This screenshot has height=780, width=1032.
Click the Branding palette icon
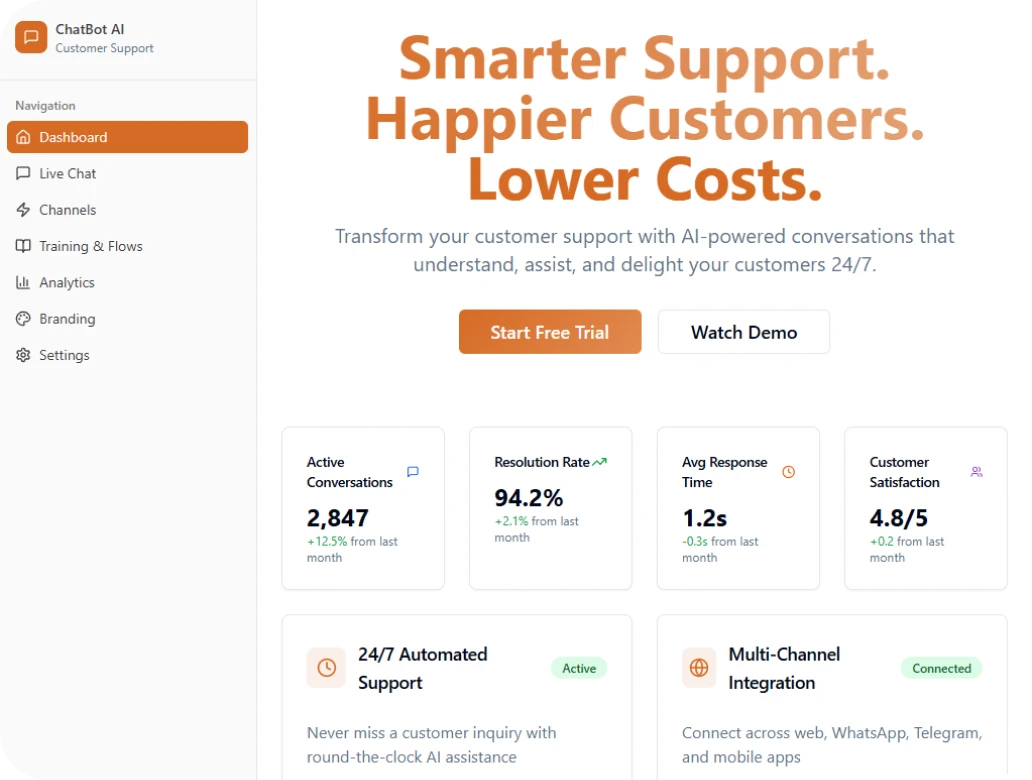23,319
